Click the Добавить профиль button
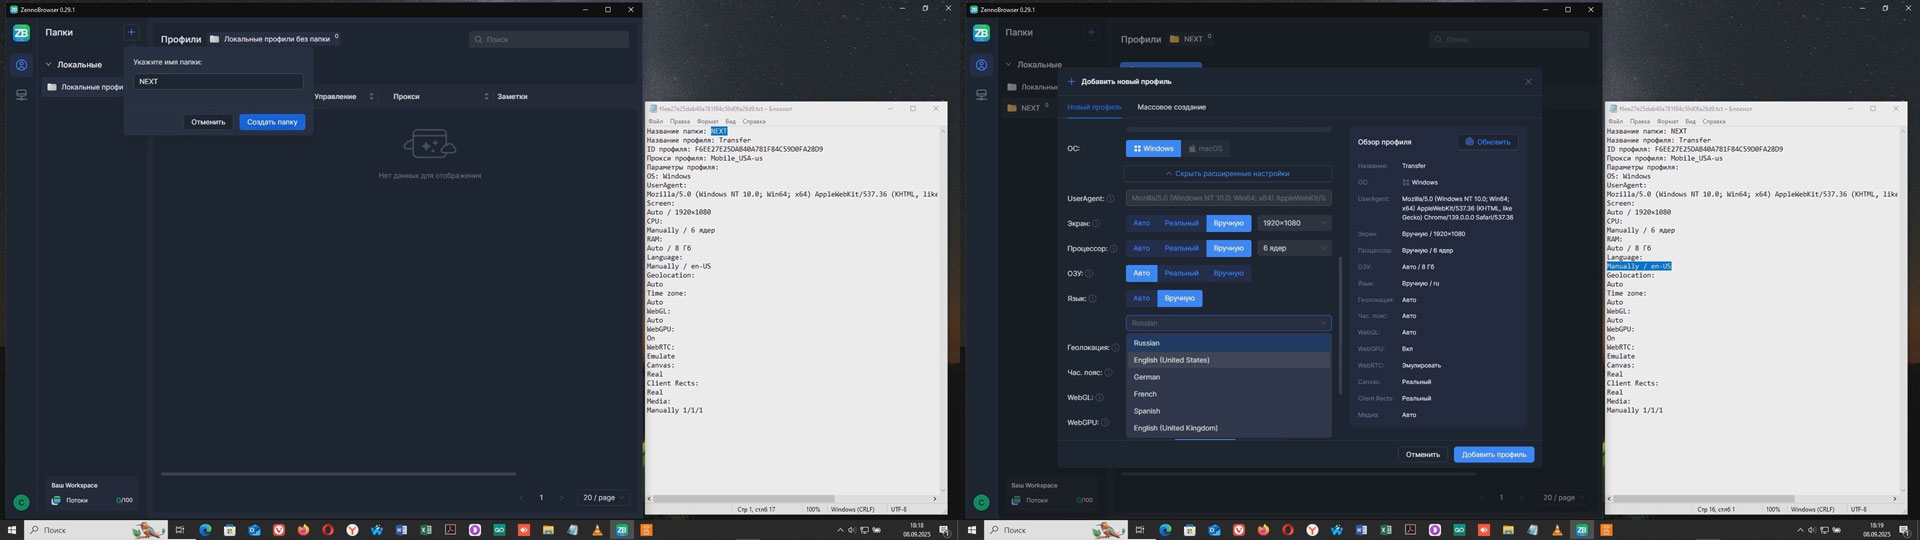Screen dimensions: 1920x540 (x=1494, y=454)
